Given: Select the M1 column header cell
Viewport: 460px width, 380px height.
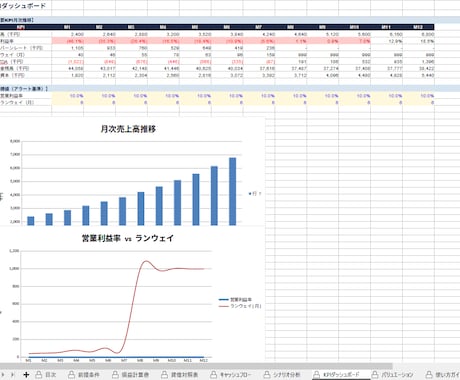Looking at the screenshot, I should [68, 27].
